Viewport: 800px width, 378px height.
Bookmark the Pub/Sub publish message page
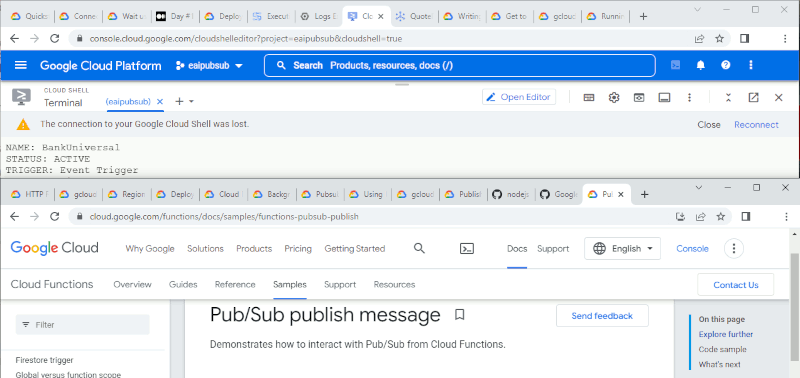[459, 315]
